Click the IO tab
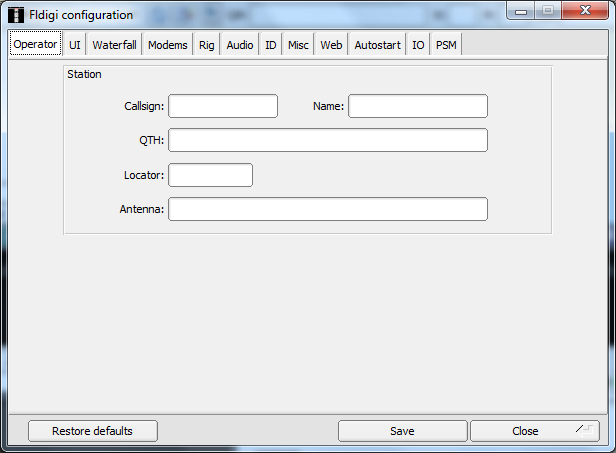 pyautogui.click(x=418, y=45)
